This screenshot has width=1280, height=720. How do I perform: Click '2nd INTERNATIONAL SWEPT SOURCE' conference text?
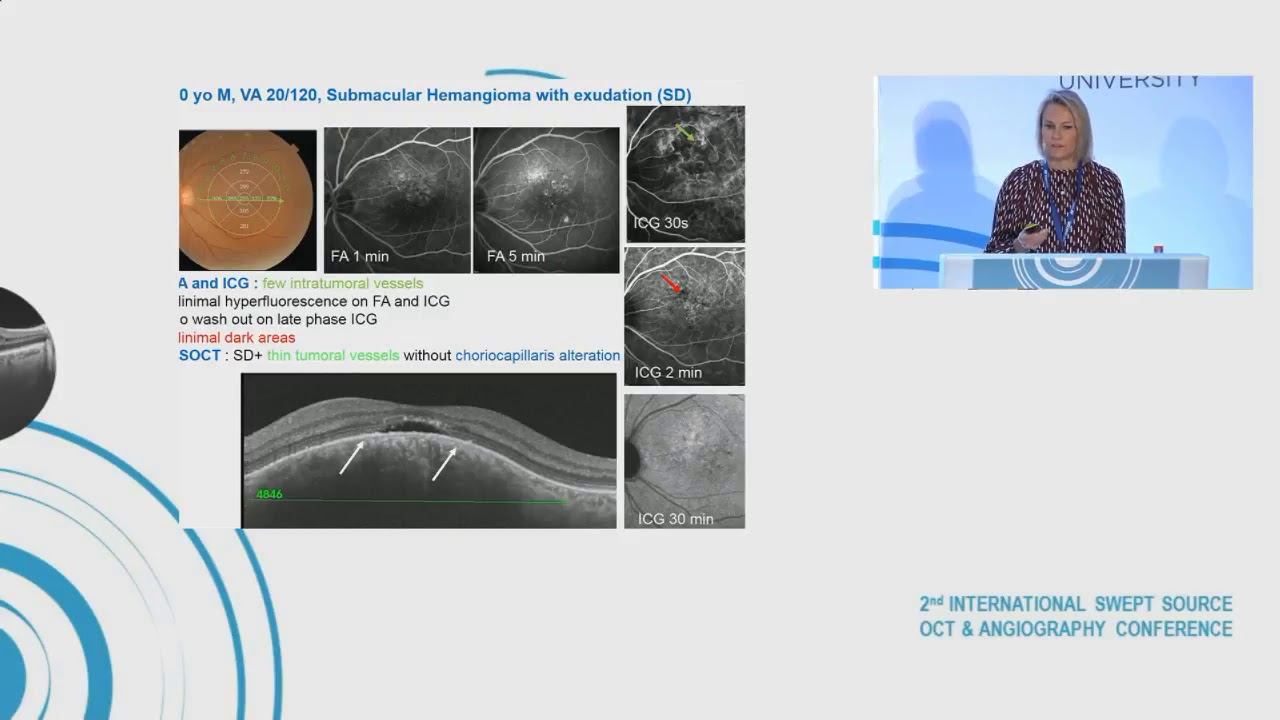pos(1076,604)
